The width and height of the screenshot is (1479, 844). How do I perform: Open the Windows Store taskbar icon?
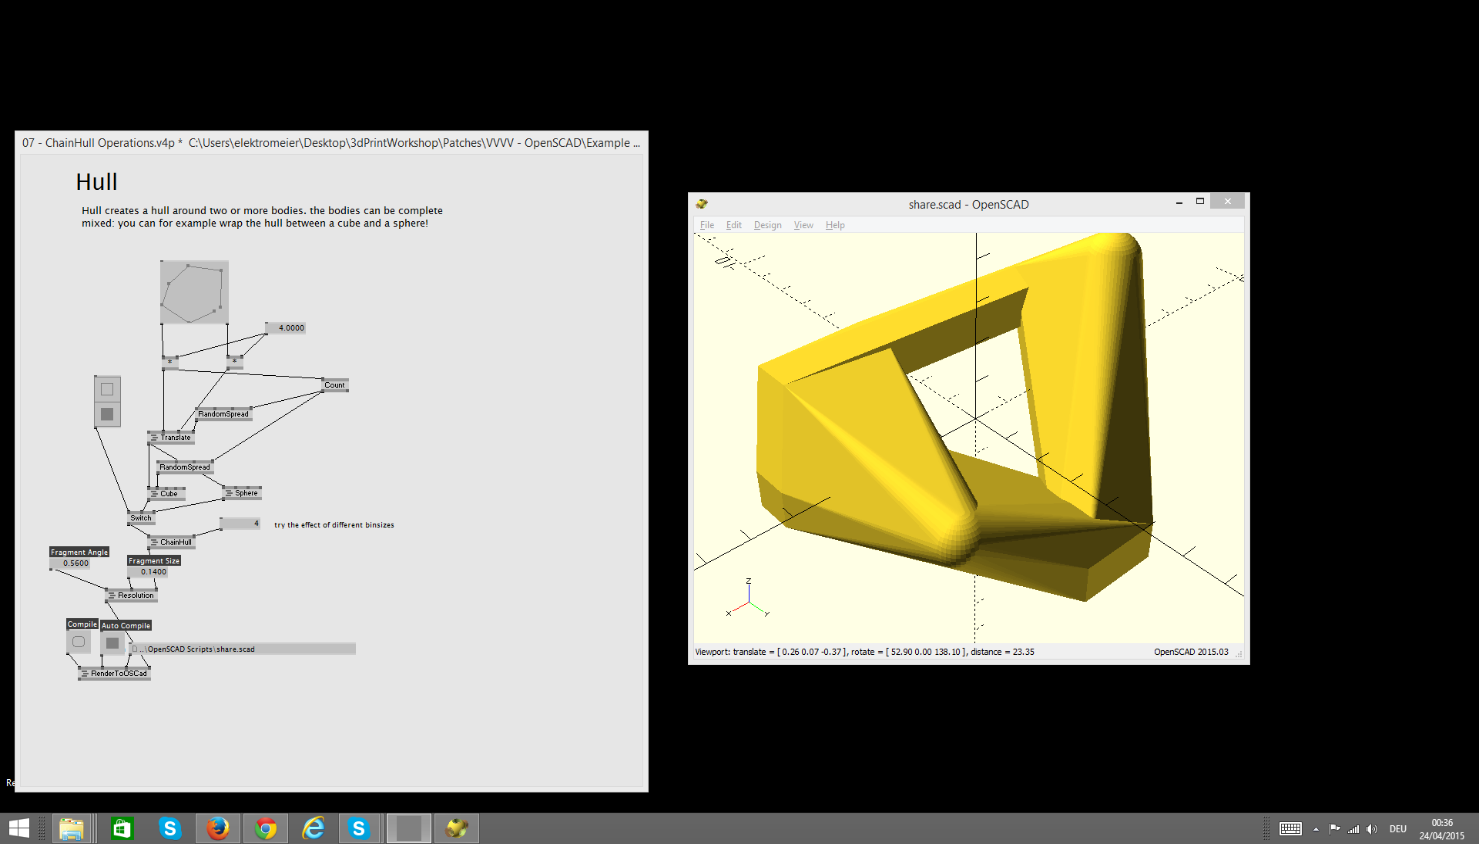click(122, 828)
